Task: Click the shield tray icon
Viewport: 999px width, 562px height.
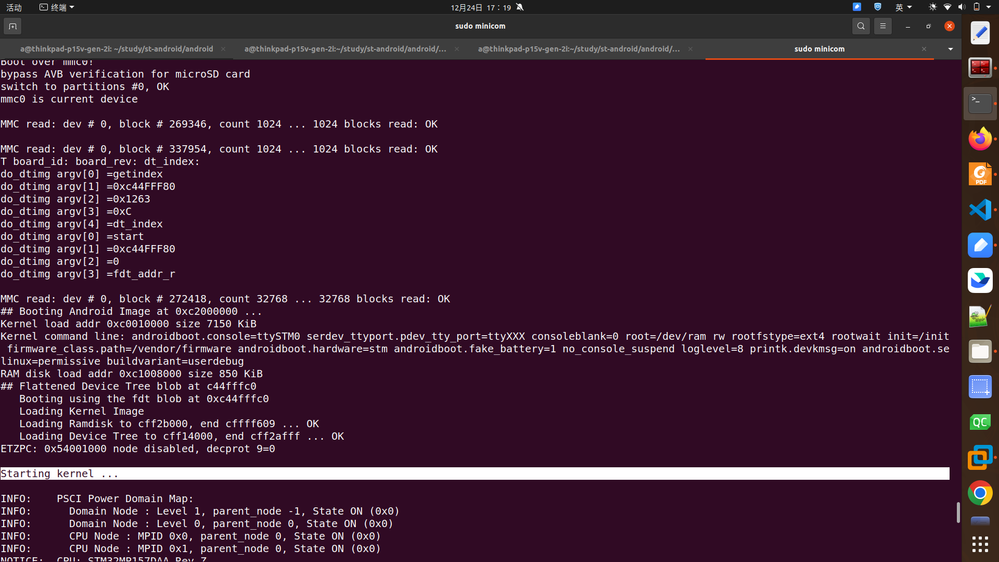Action: click(877, 7)
